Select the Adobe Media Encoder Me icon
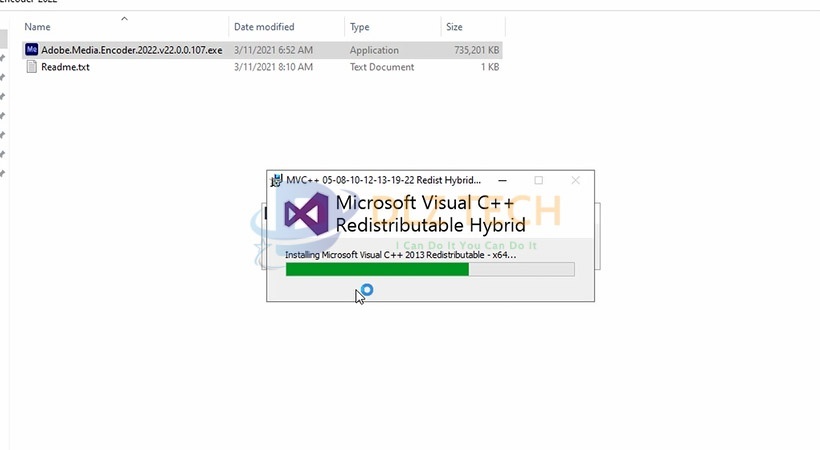This screenshot has width=820, height=450. pos(31,50)
